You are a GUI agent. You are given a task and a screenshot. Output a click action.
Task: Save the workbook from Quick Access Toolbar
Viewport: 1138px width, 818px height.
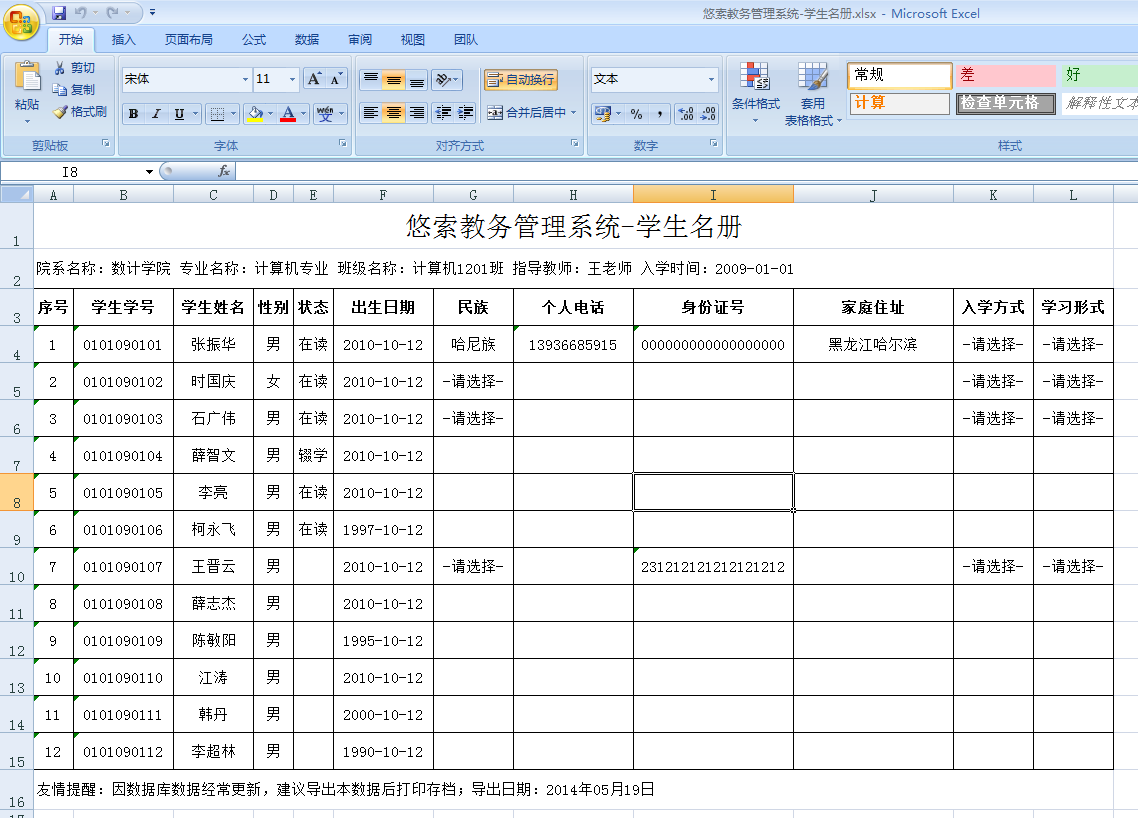tap(60, 12)
